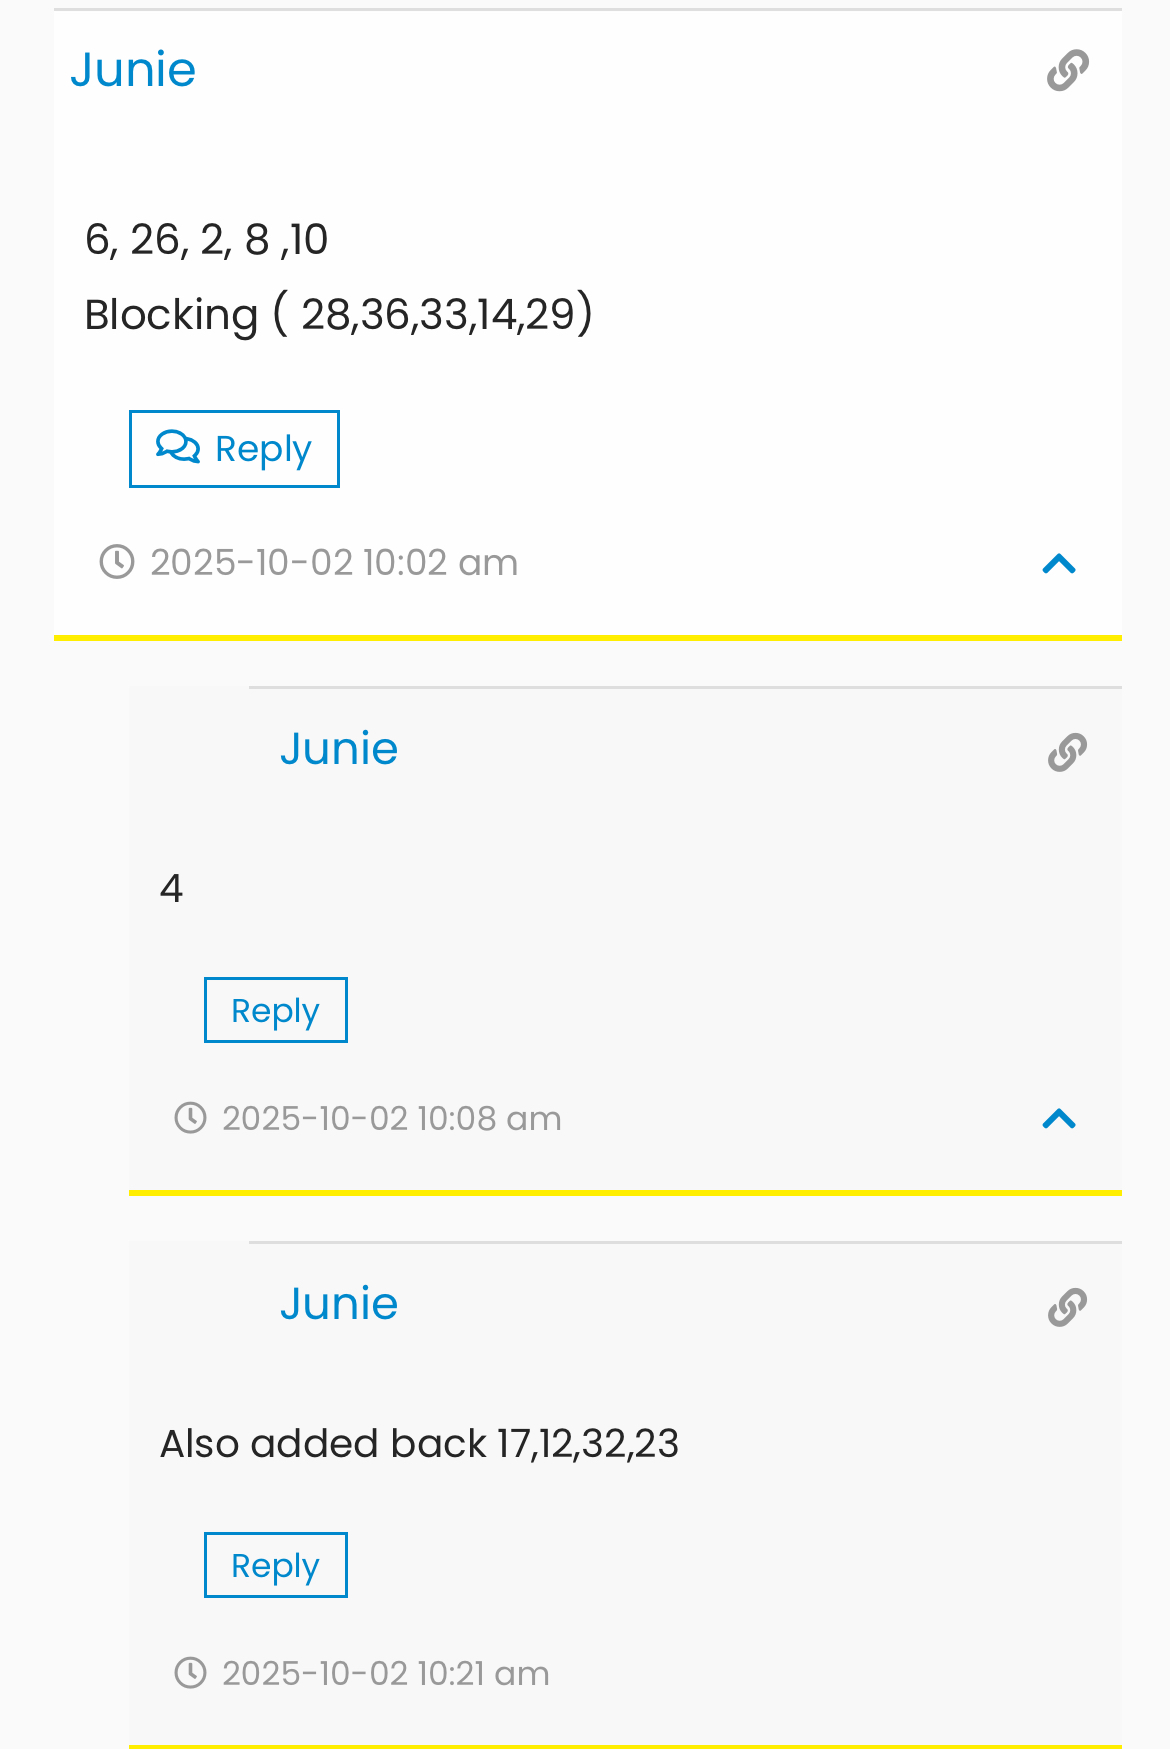Click the "Blocking ( 28,36,33,14,29)" text
1170x1749 pixels.
pyautogui.click(x=339, y=314)
